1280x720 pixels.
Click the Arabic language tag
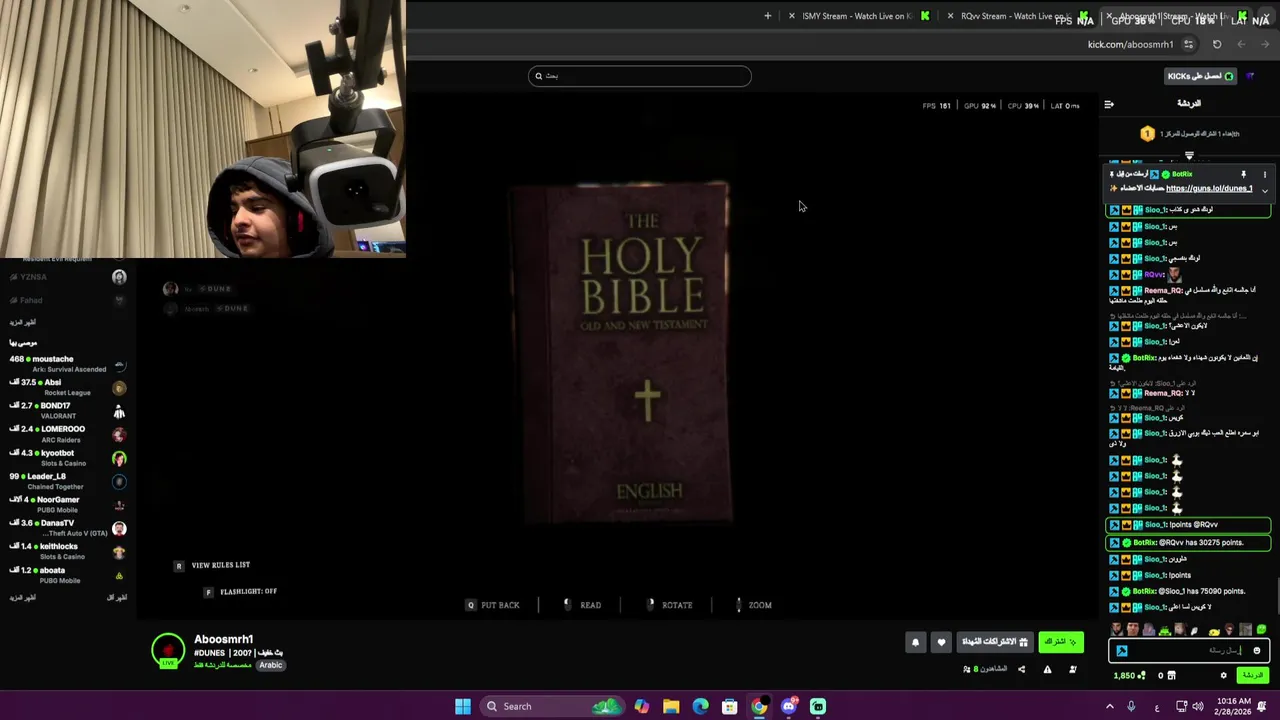pos(271,665)
